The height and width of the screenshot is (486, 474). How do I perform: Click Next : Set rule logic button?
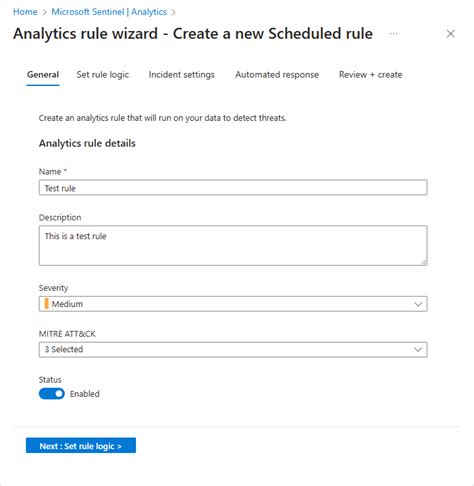coord(81,446)
